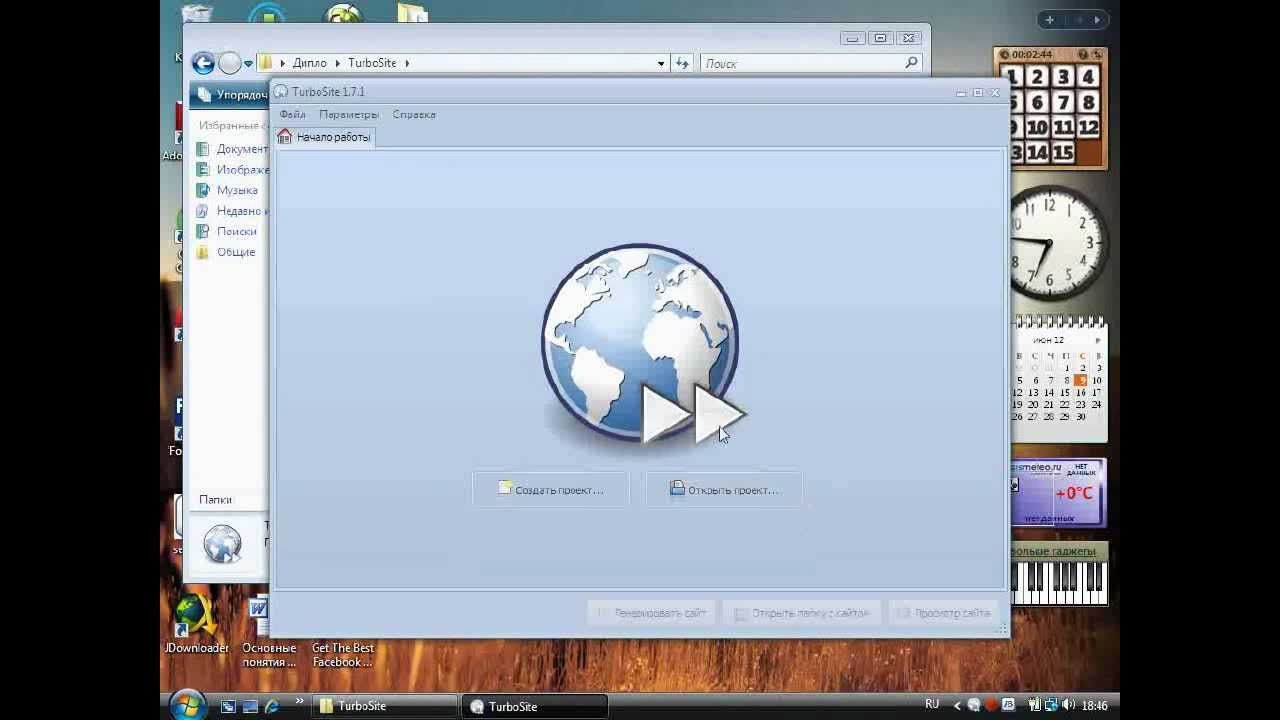
Task: Click the sidebar next gadgets arrow
Action: 1097,19
